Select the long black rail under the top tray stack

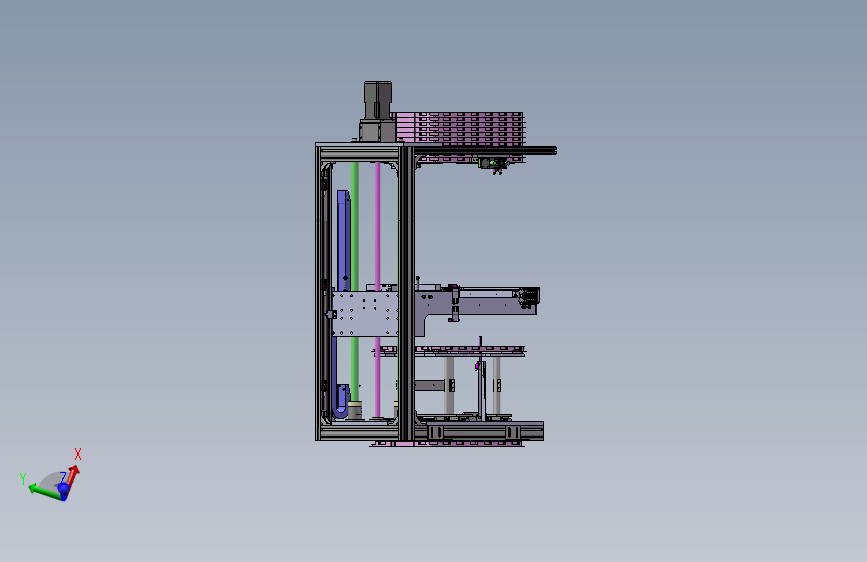[x=485, y=150]
